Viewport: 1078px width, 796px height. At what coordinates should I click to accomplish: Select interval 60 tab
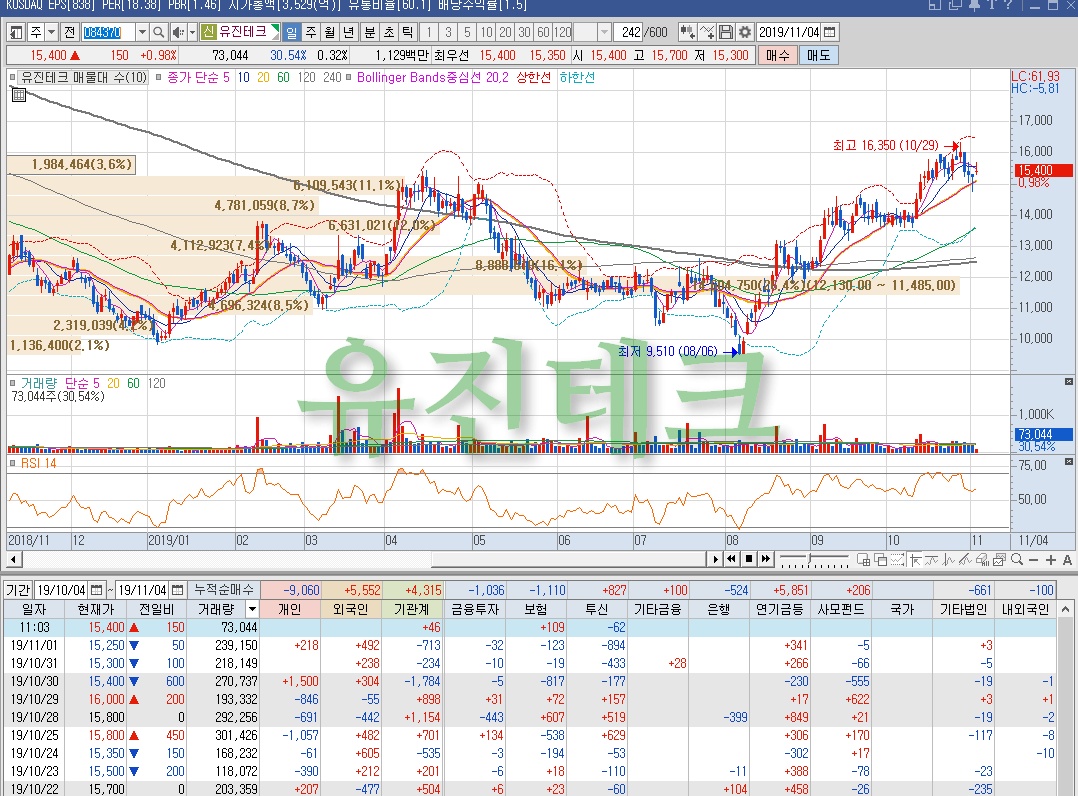543,32
